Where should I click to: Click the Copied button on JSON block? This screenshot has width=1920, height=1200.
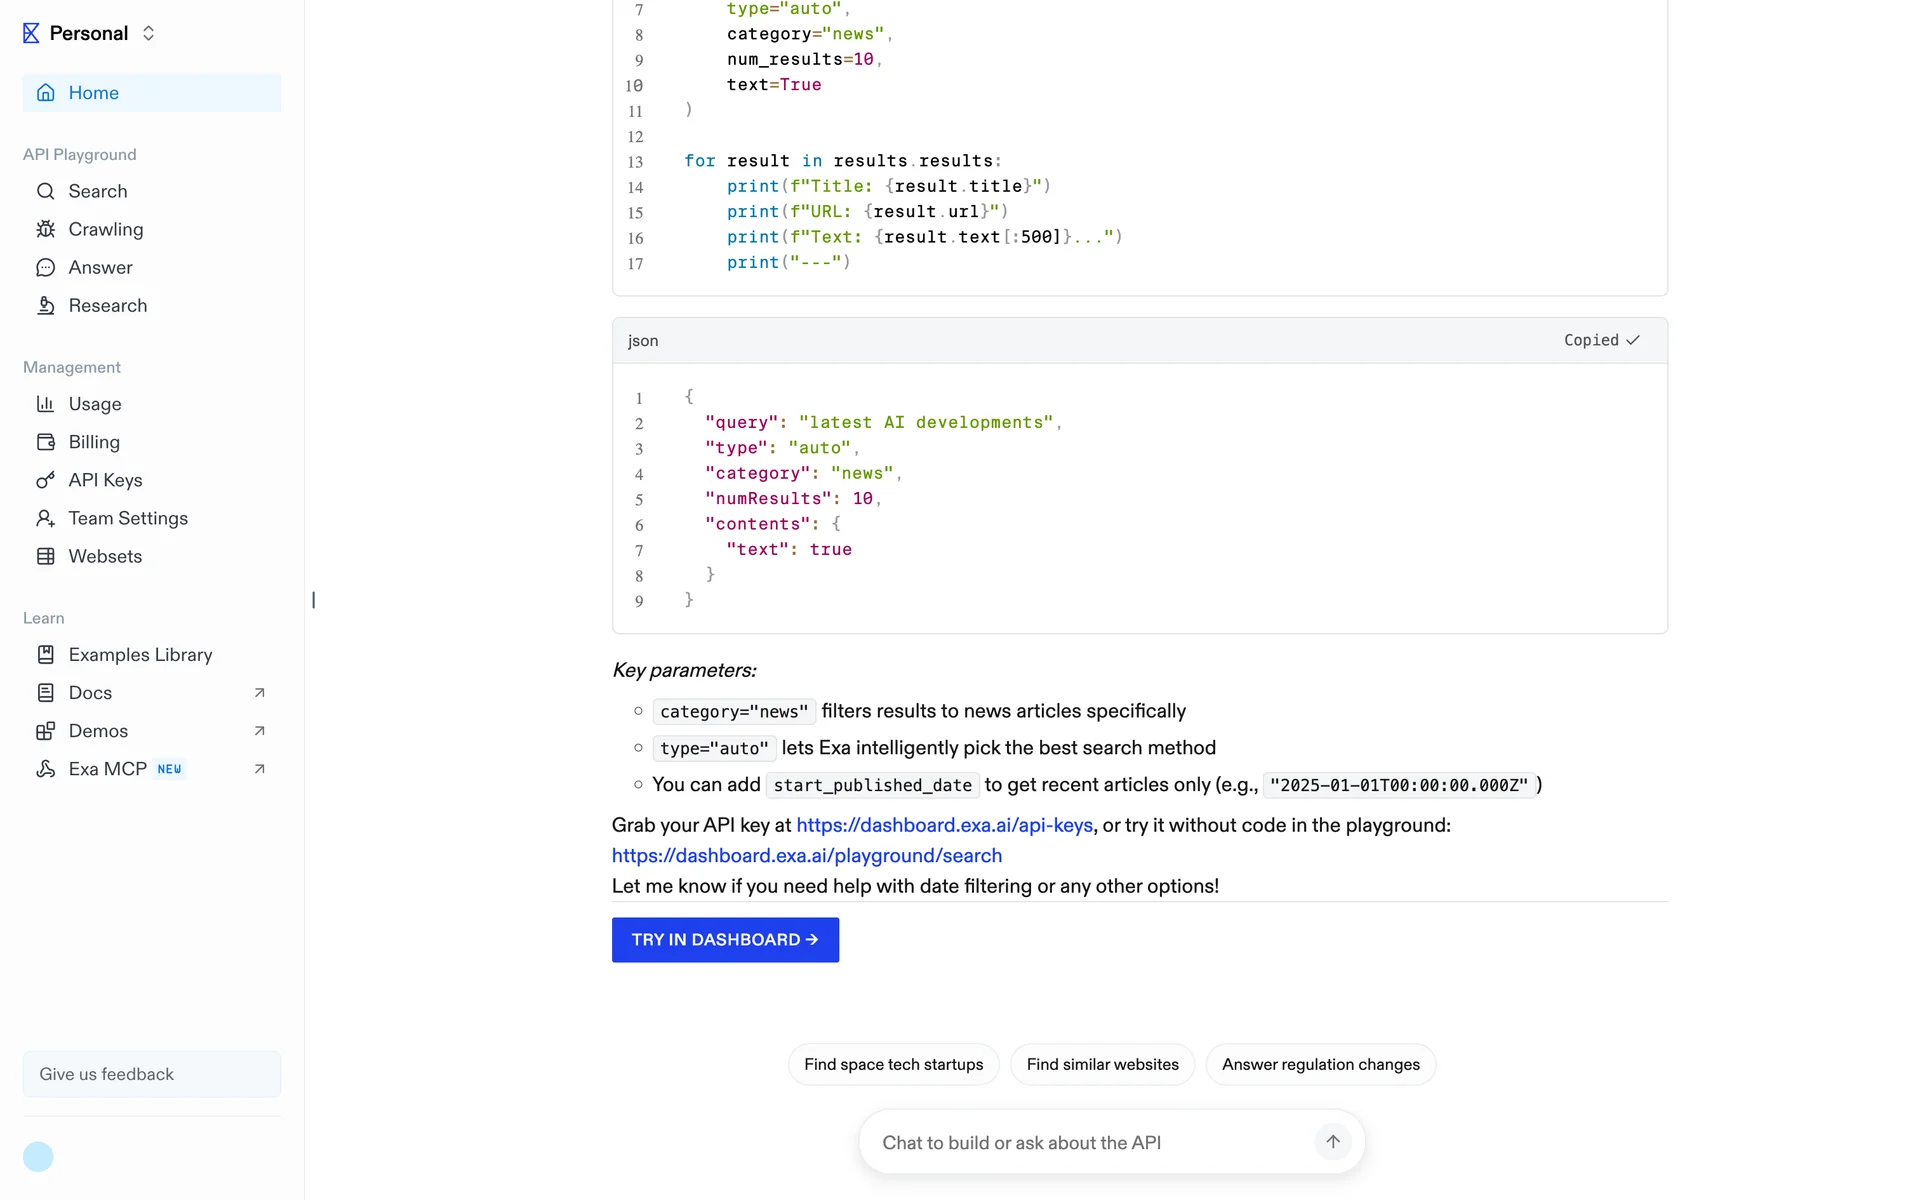point(1601,340)
